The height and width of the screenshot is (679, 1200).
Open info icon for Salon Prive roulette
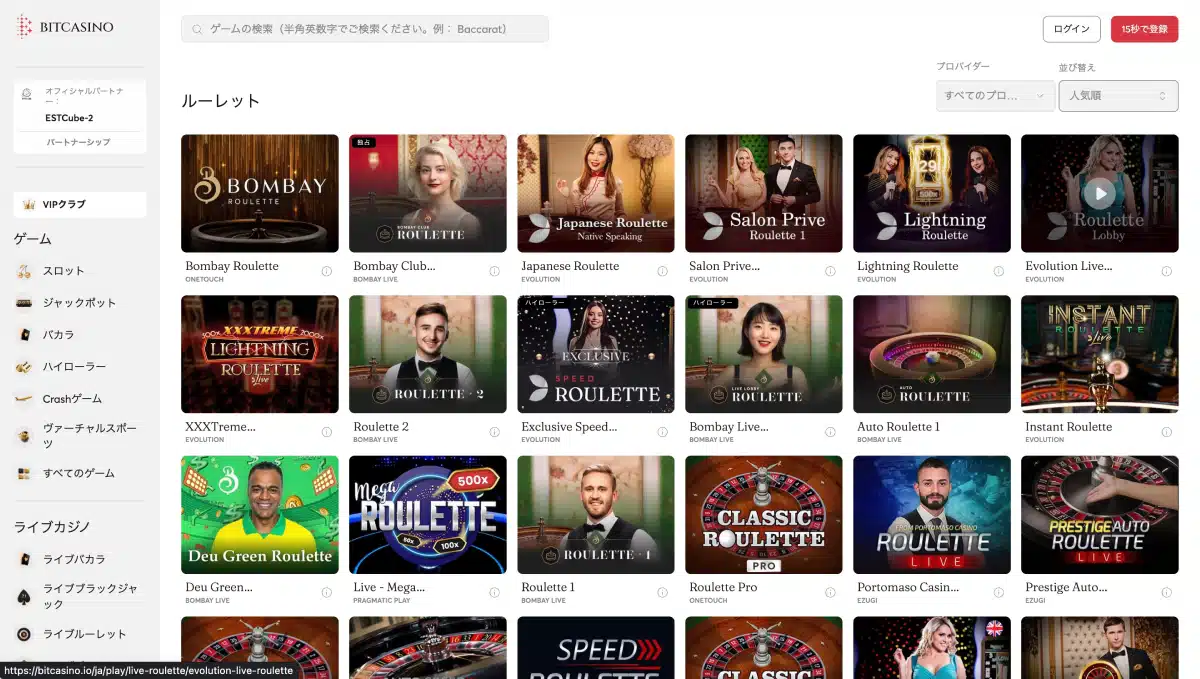pos(830,271)
